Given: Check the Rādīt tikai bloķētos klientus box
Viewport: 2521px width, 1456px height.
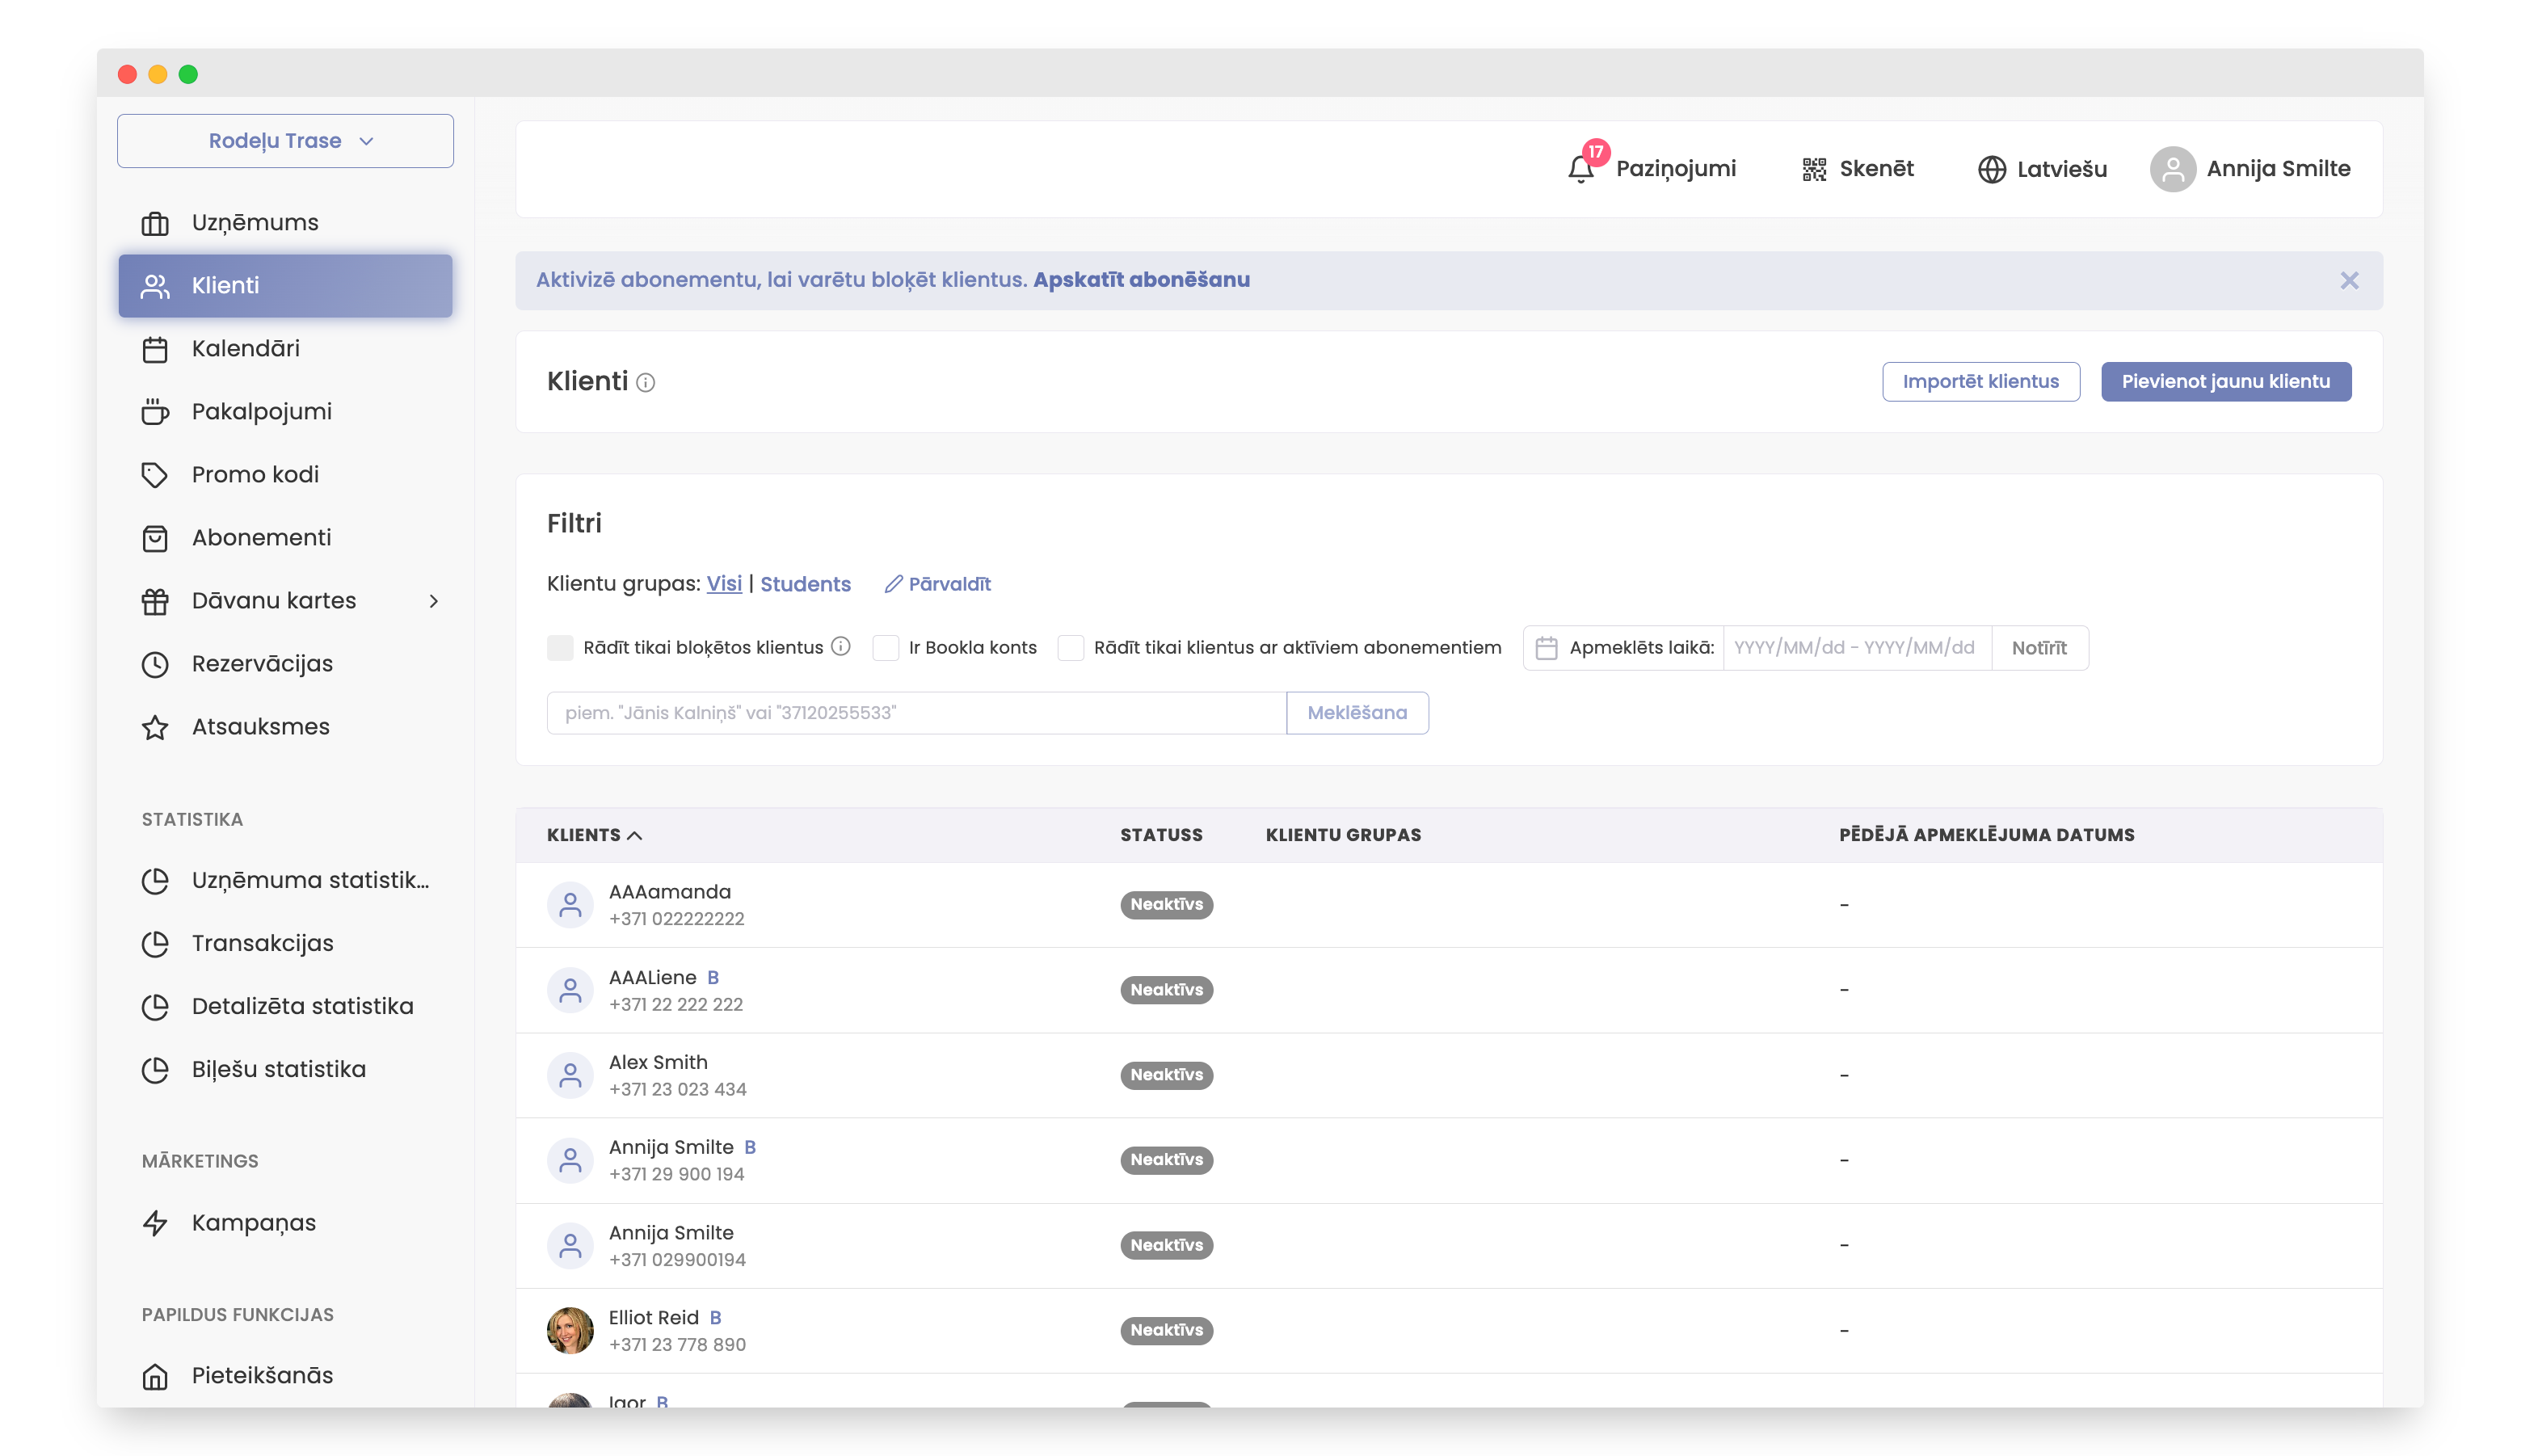Looking at the screenshot, I should click(x=560, y=648).
